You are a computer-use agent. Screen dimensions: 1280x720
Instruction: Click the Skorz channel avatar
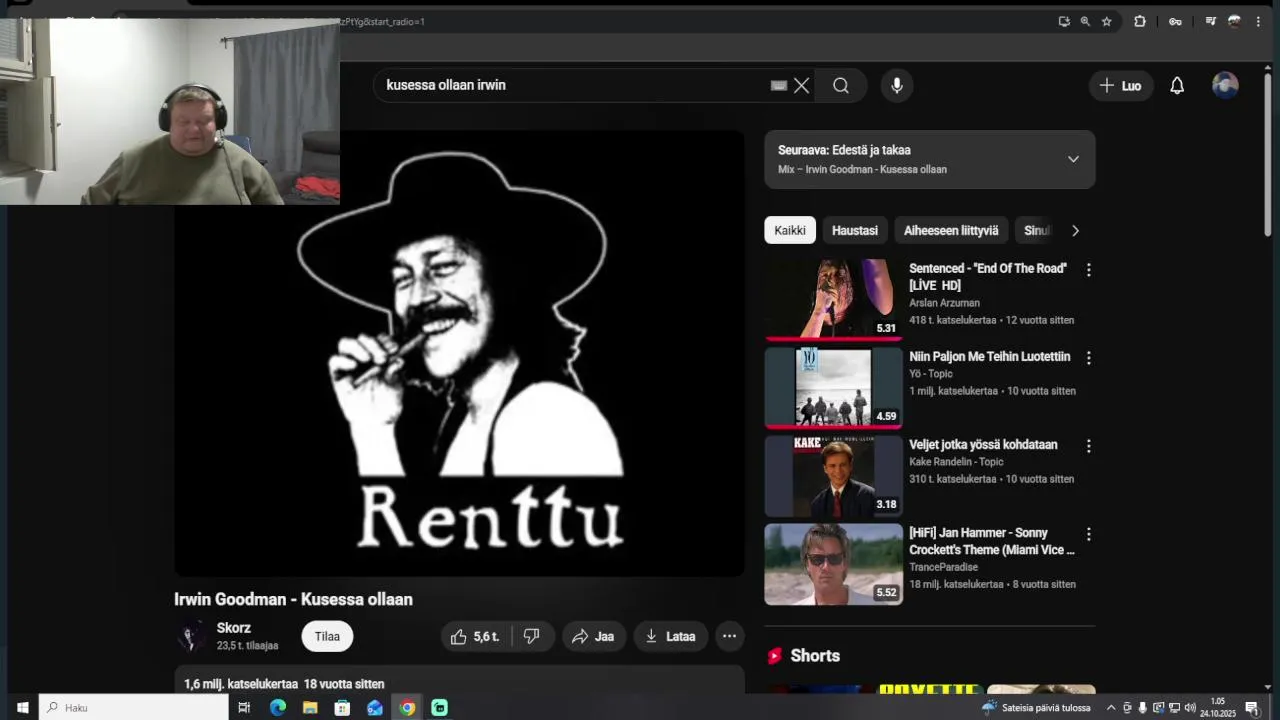coord(190,637)
